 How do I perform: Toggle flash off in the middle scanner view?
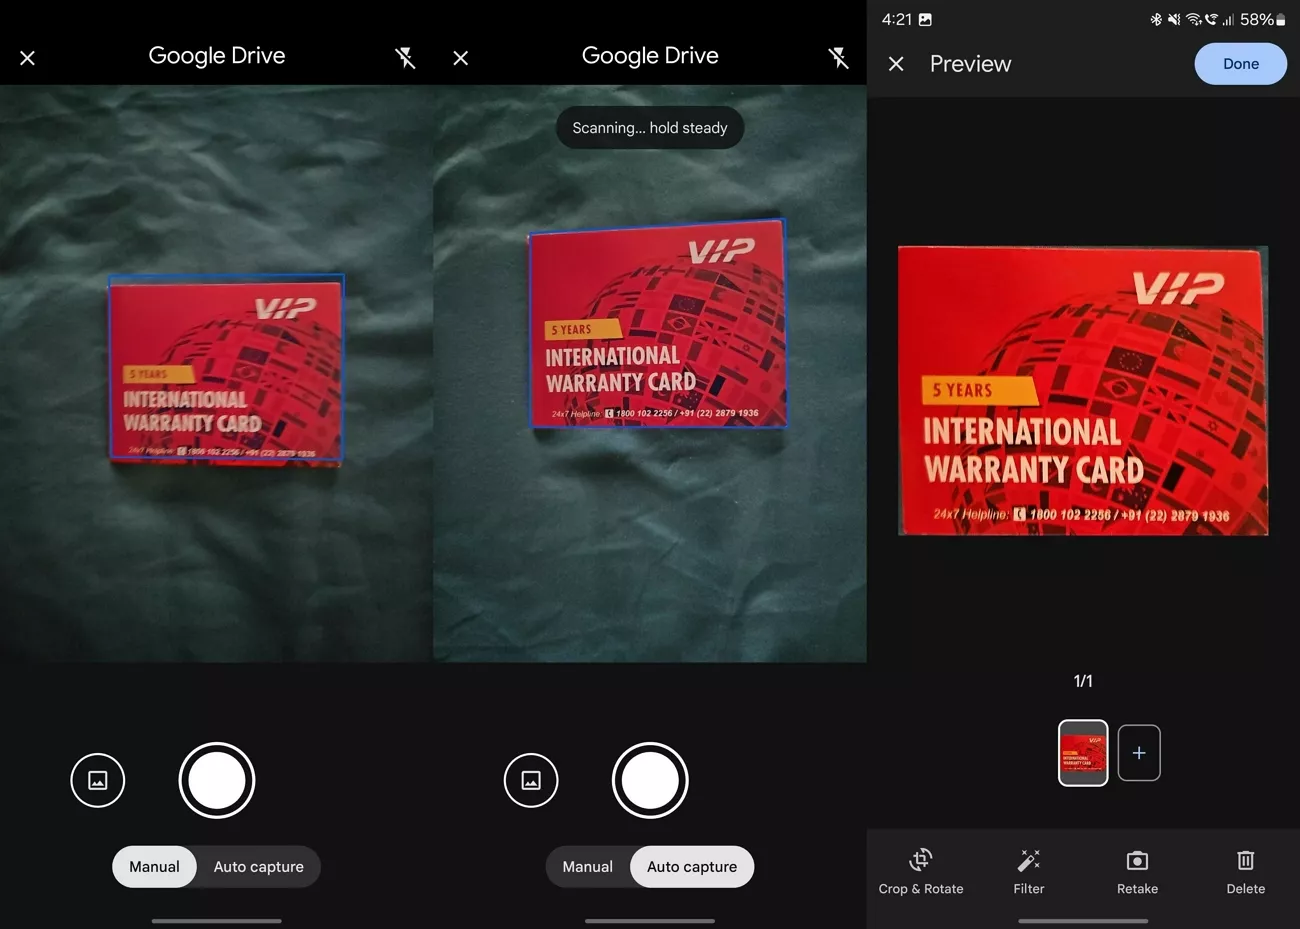(x=839, y=57)
